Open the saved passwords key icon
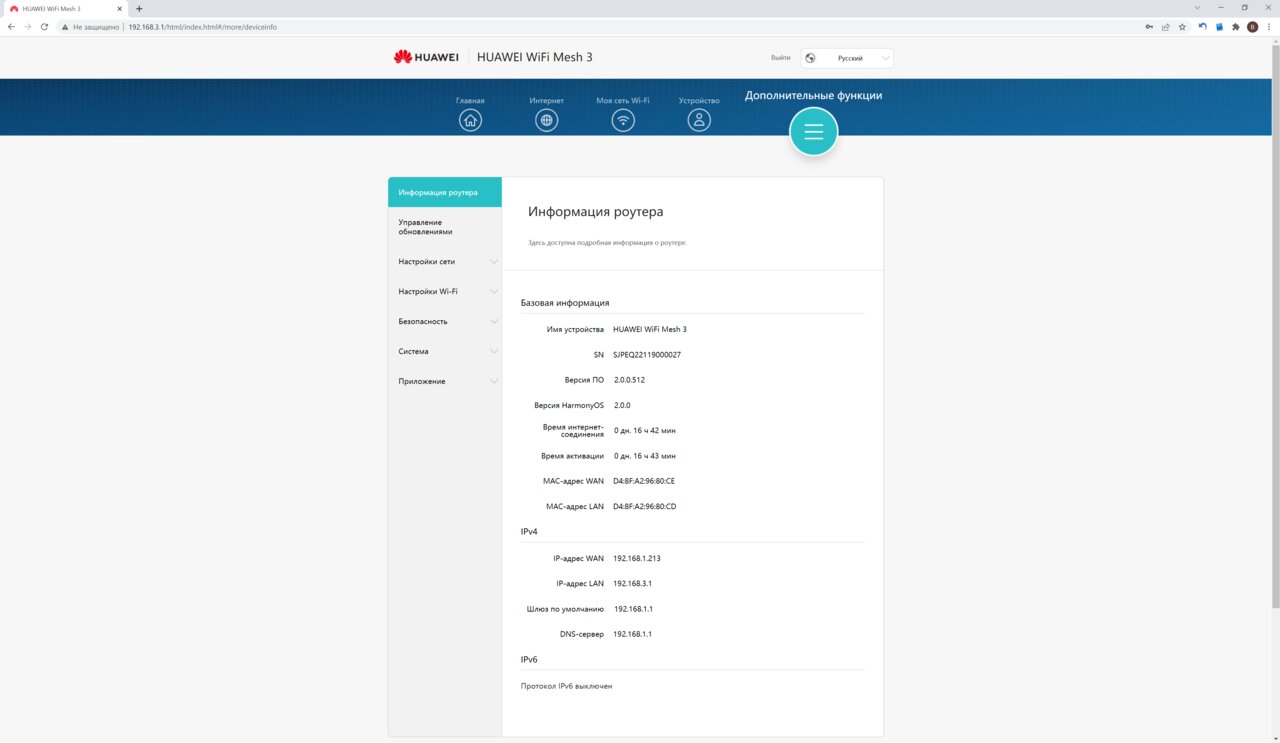This screenshot has width=1280, height=743. (1150, 27)
